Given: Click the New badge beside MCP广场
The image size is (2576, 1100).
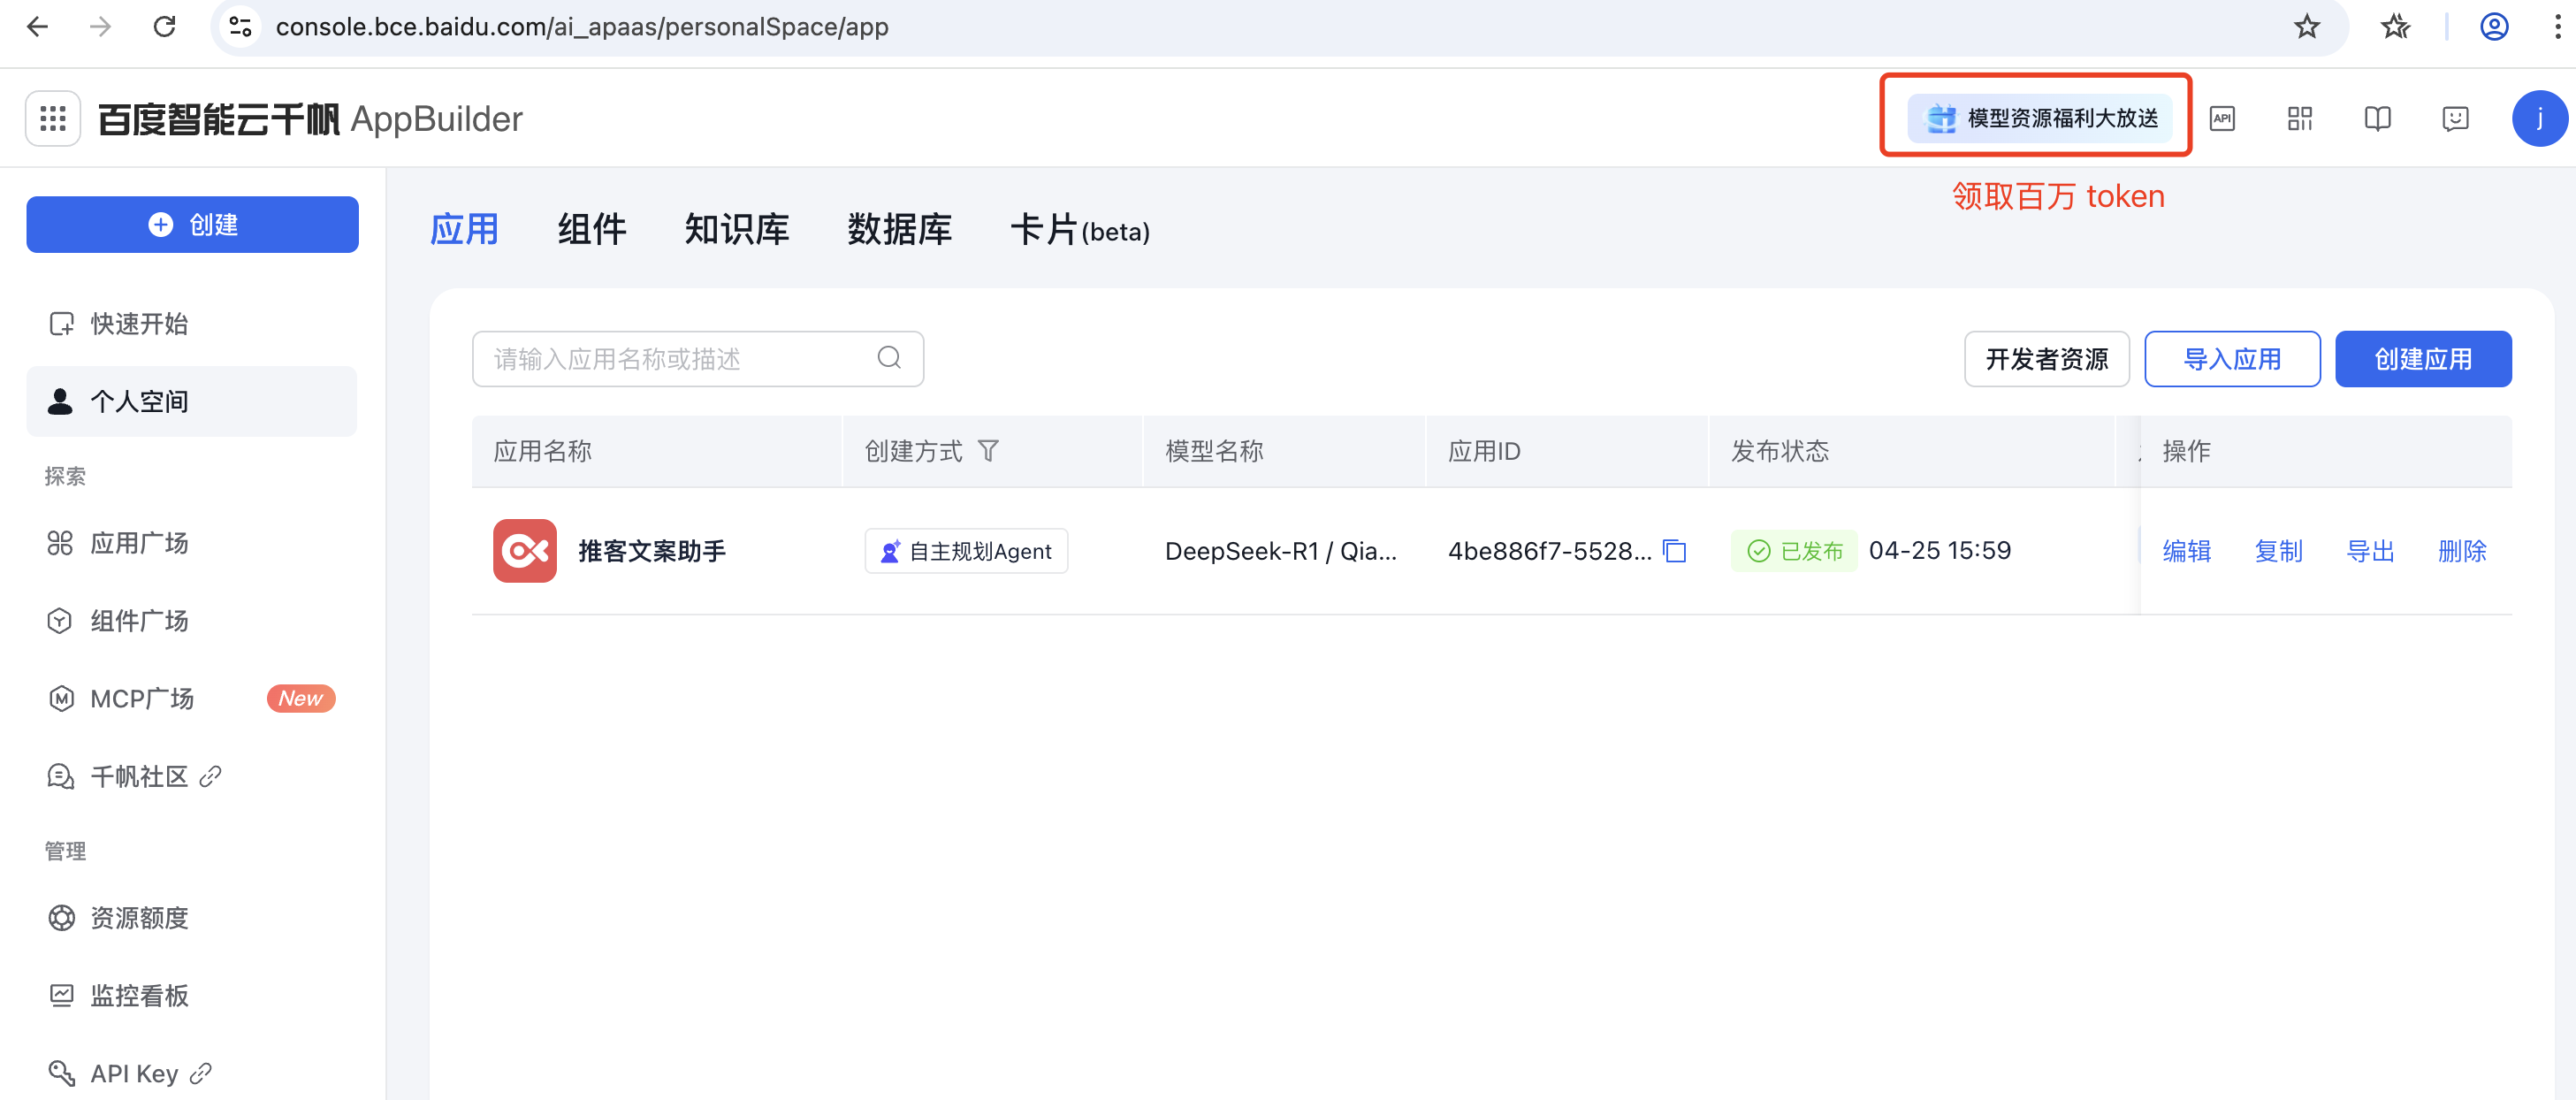Looking at the screenshot, I should 301,698.
